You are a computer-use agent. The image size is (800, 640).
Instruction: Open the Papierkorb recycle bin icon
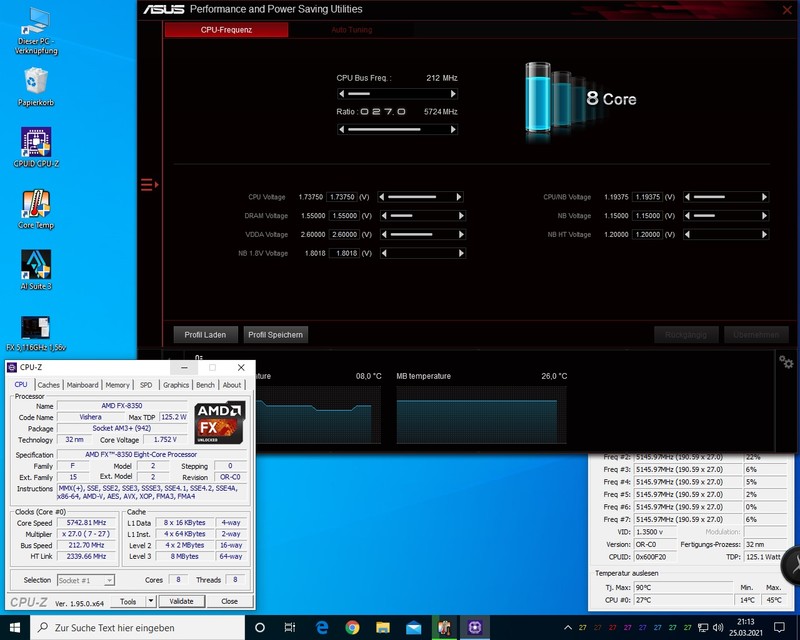coord(36,87)
